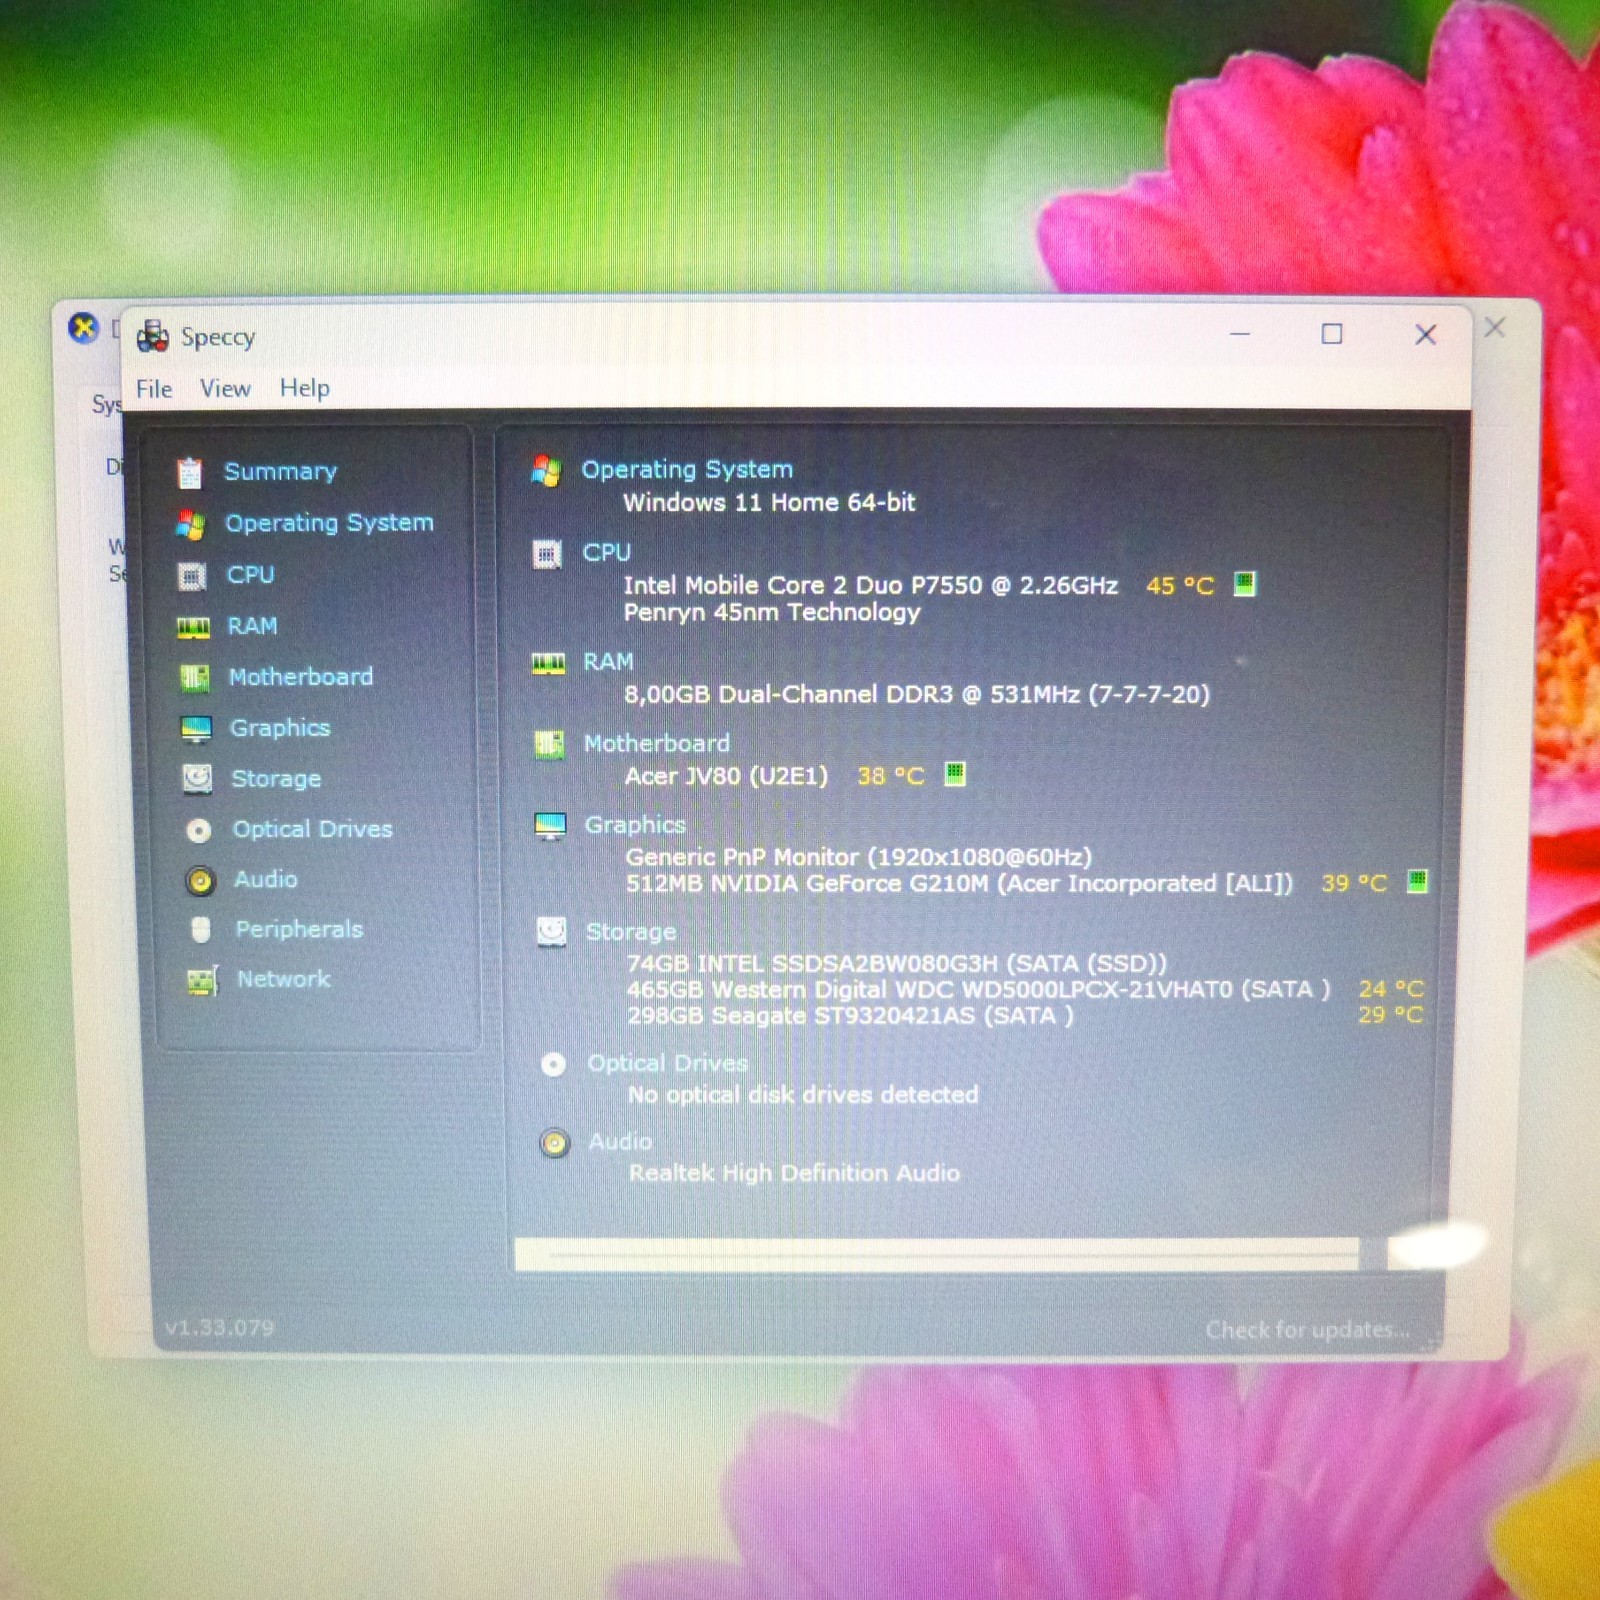The height and width of the screenshot is (1600, 1600).
Task: Click the Motherboard heading link in summary
Action: click(x=656, y=743)
